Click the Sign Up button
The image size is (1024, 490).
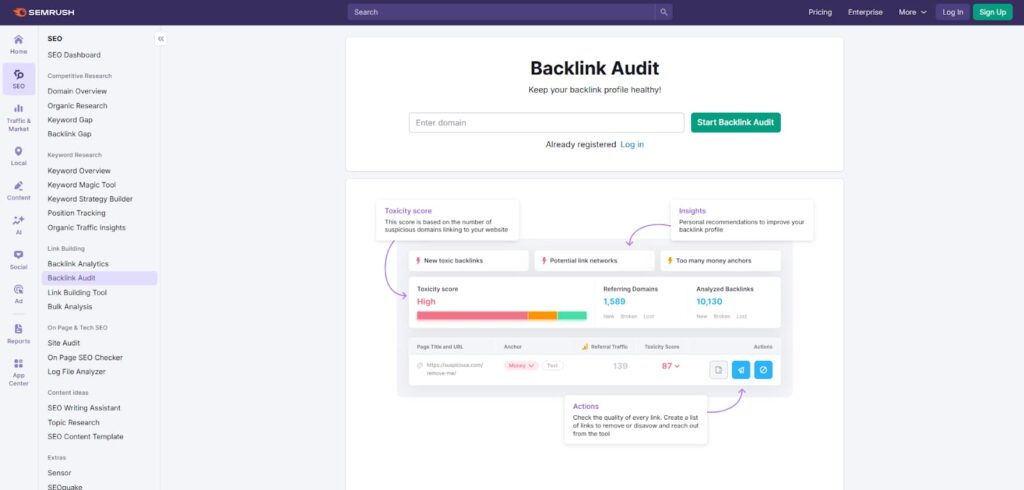pos(992,12)
